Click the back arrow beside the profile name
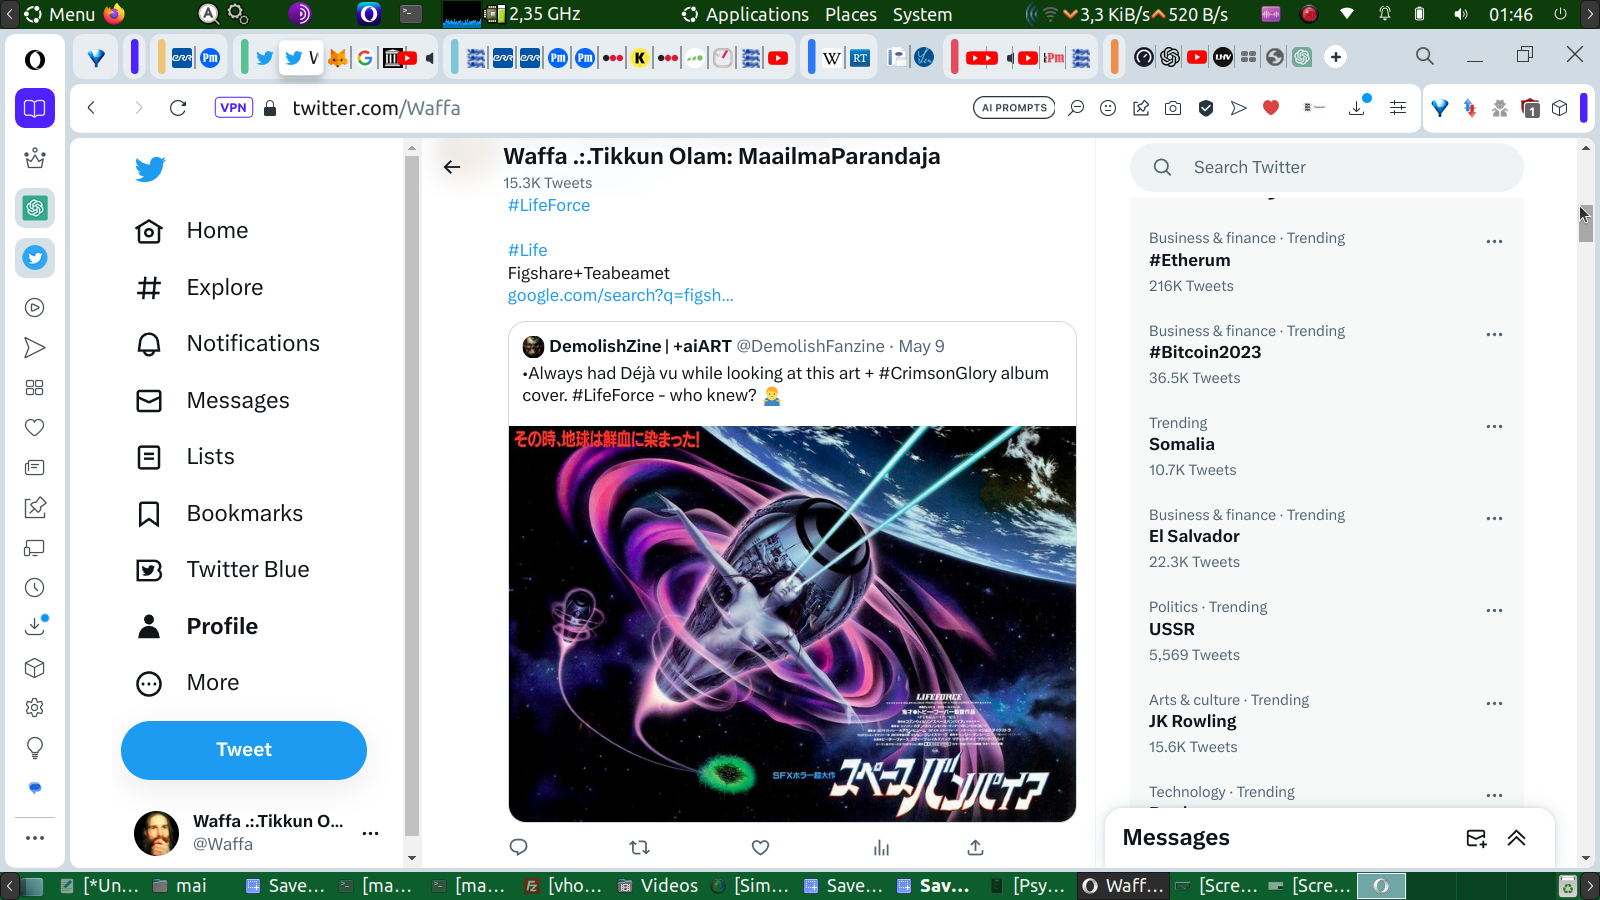Viewport: 1600px width, 900px height. click(452, 167)
